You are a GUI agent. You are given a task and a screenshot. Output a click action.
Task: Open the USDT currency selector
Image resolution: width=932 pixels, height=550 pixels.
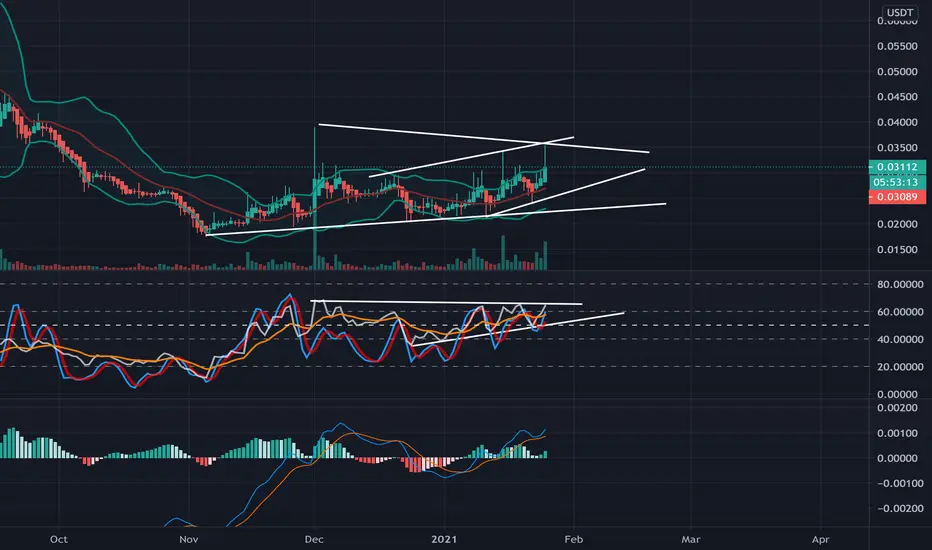[x=900, y=12]
